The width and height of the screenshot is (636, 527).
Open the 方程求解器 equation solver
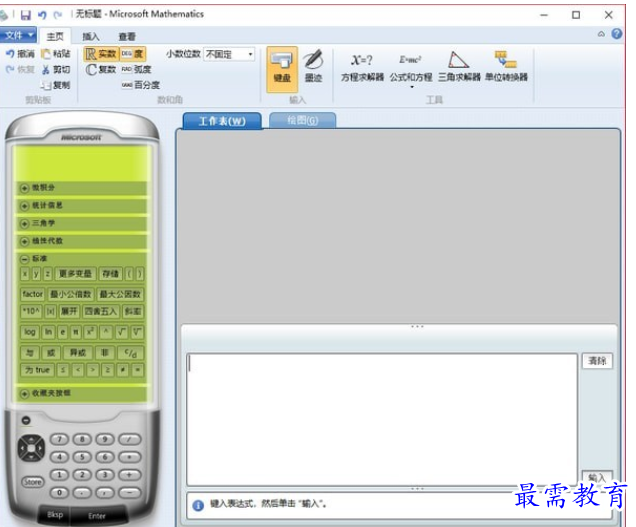362,68
